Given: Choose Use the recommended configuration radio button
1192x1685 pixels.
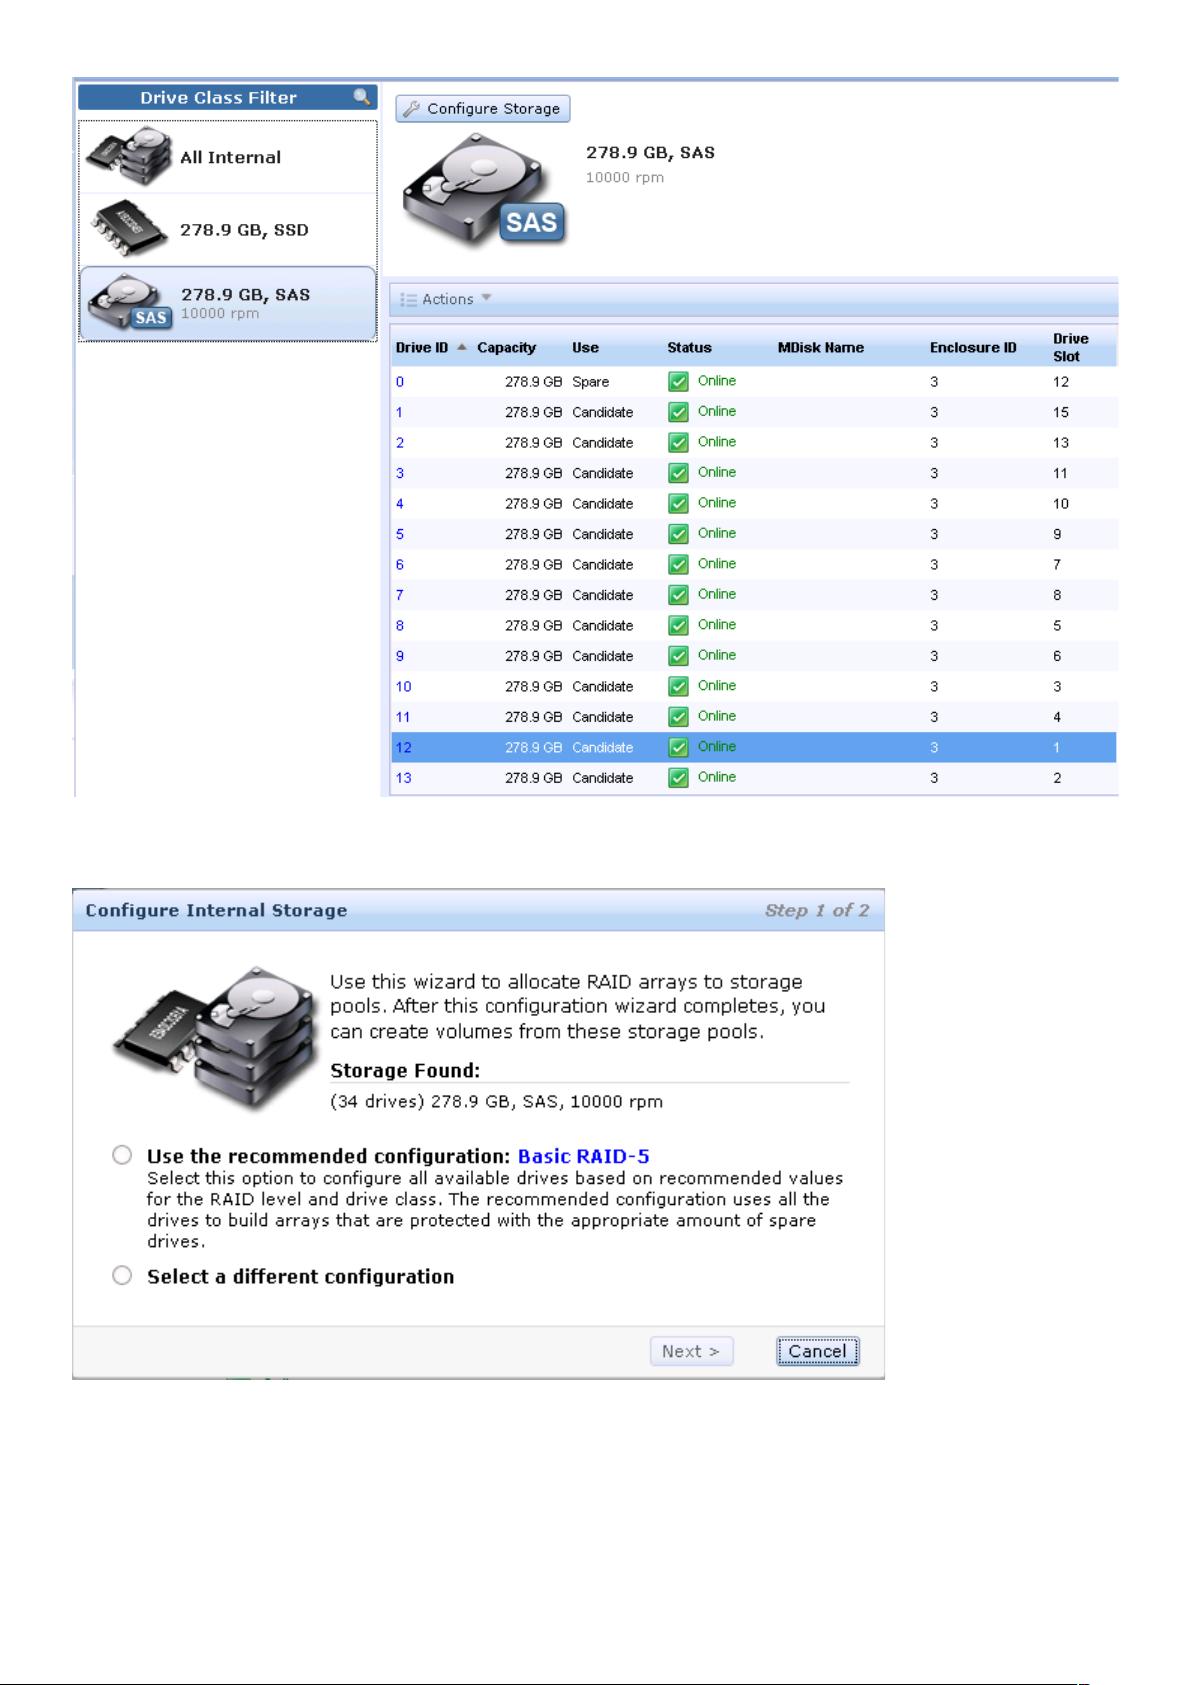Looking at the screenshot, I should tap(122, 1155).
